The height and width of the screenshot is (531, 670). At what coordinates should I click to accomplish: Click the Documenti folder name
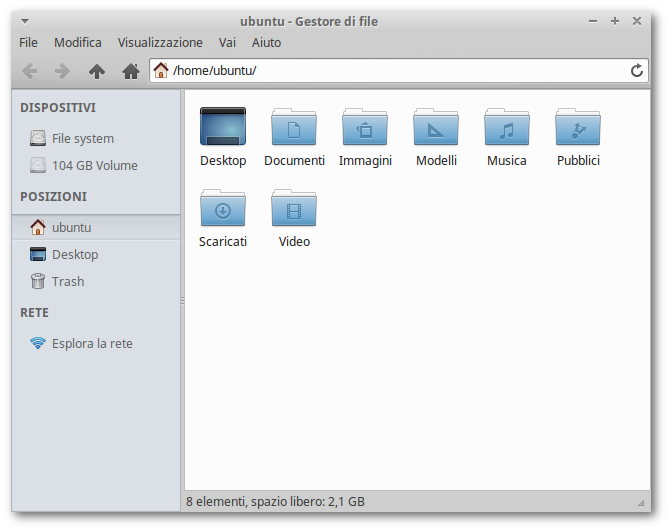click(294, 161)
